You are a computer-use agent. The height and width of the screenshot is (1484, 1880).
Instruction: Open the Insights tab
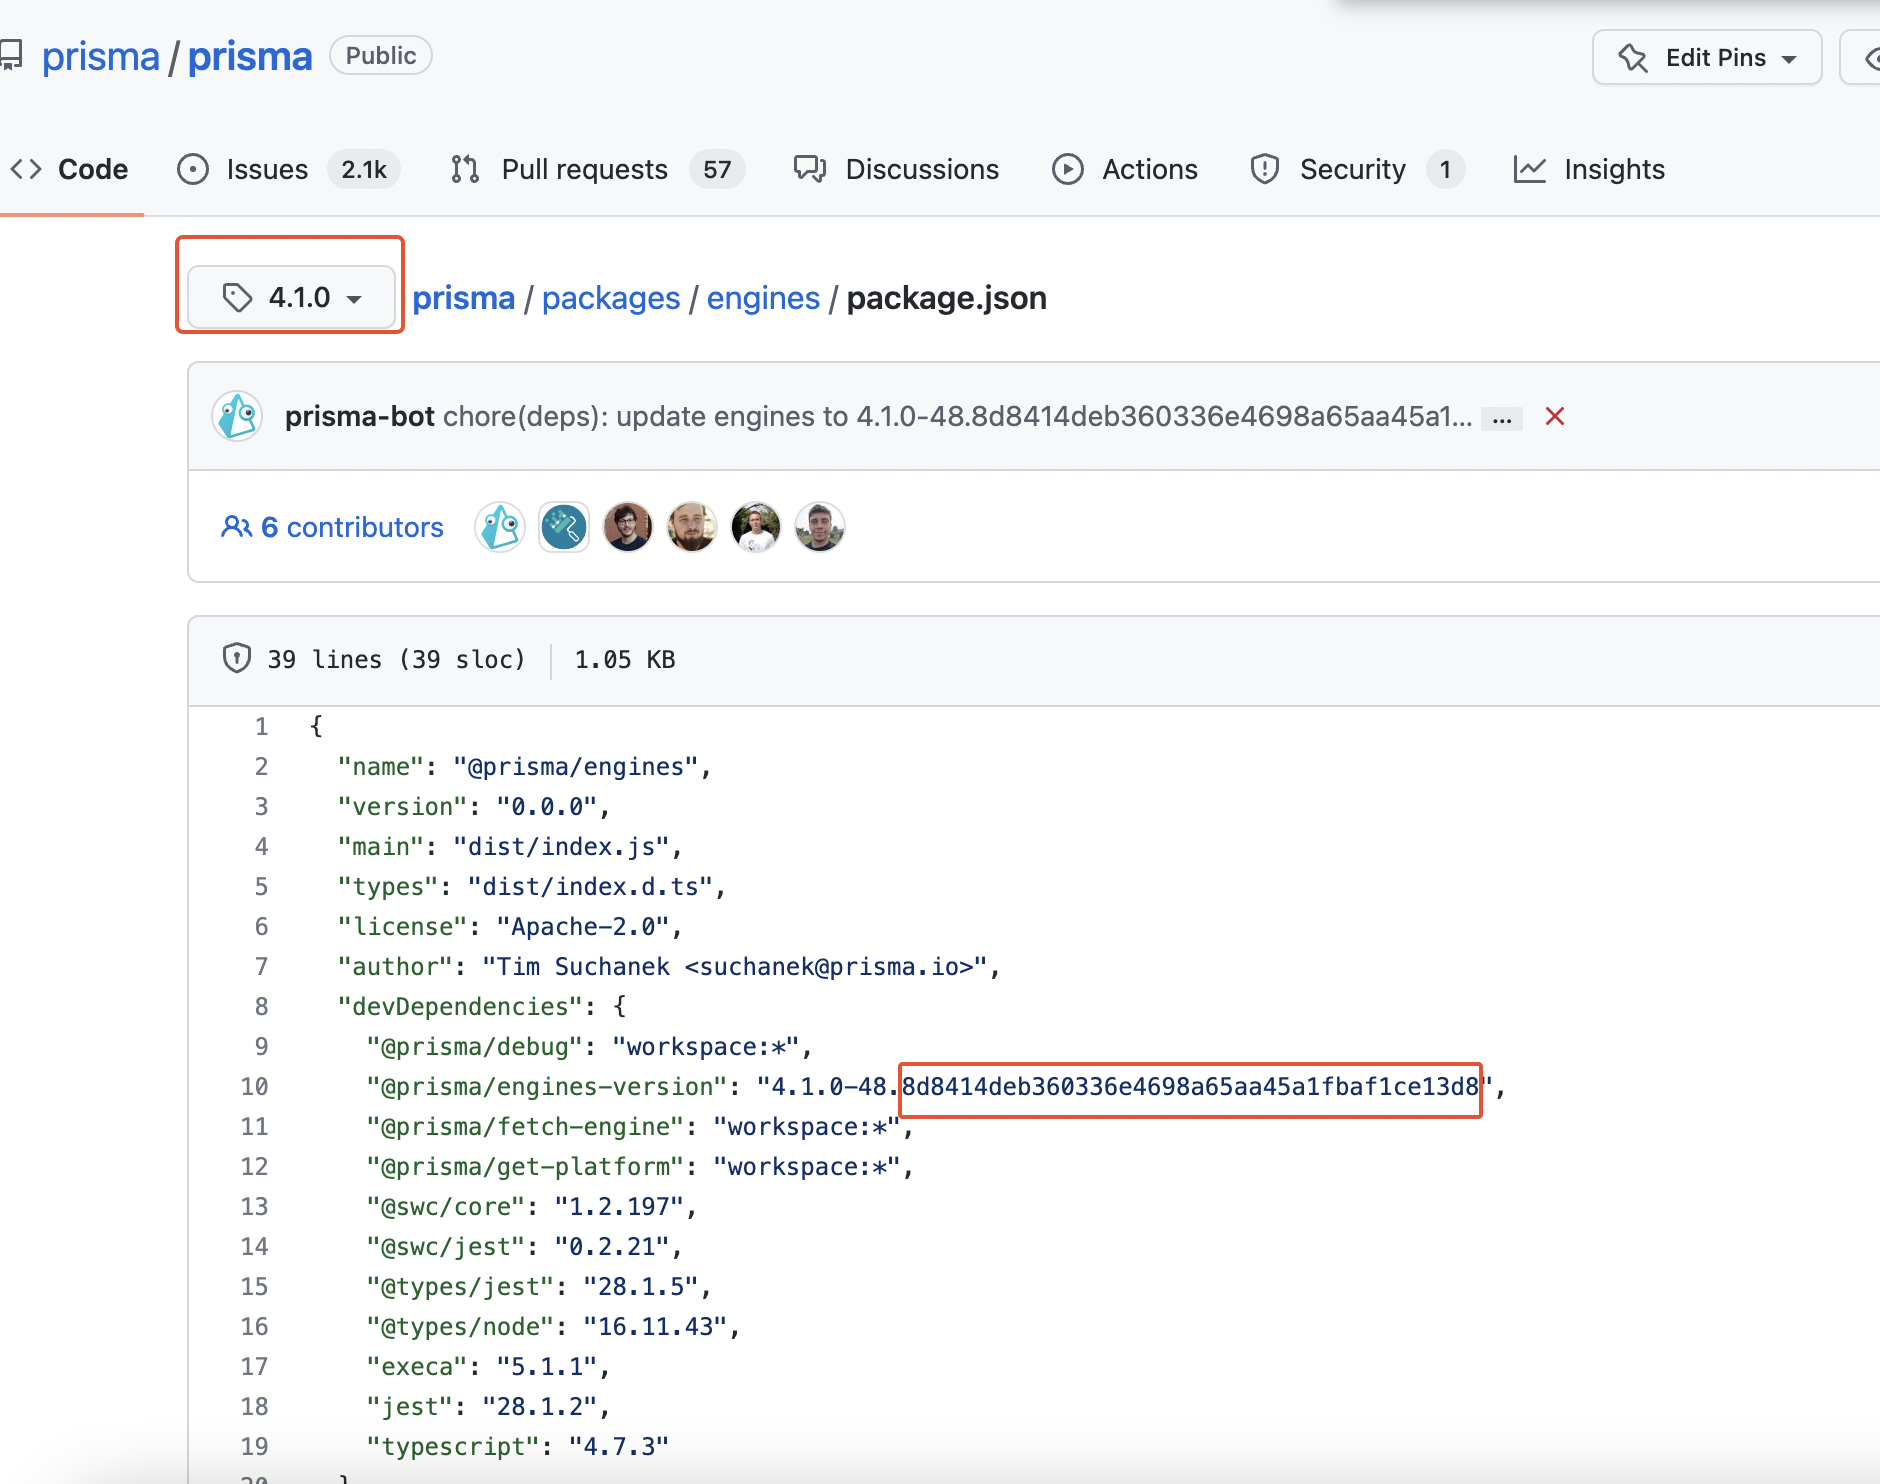(1589, 169)
